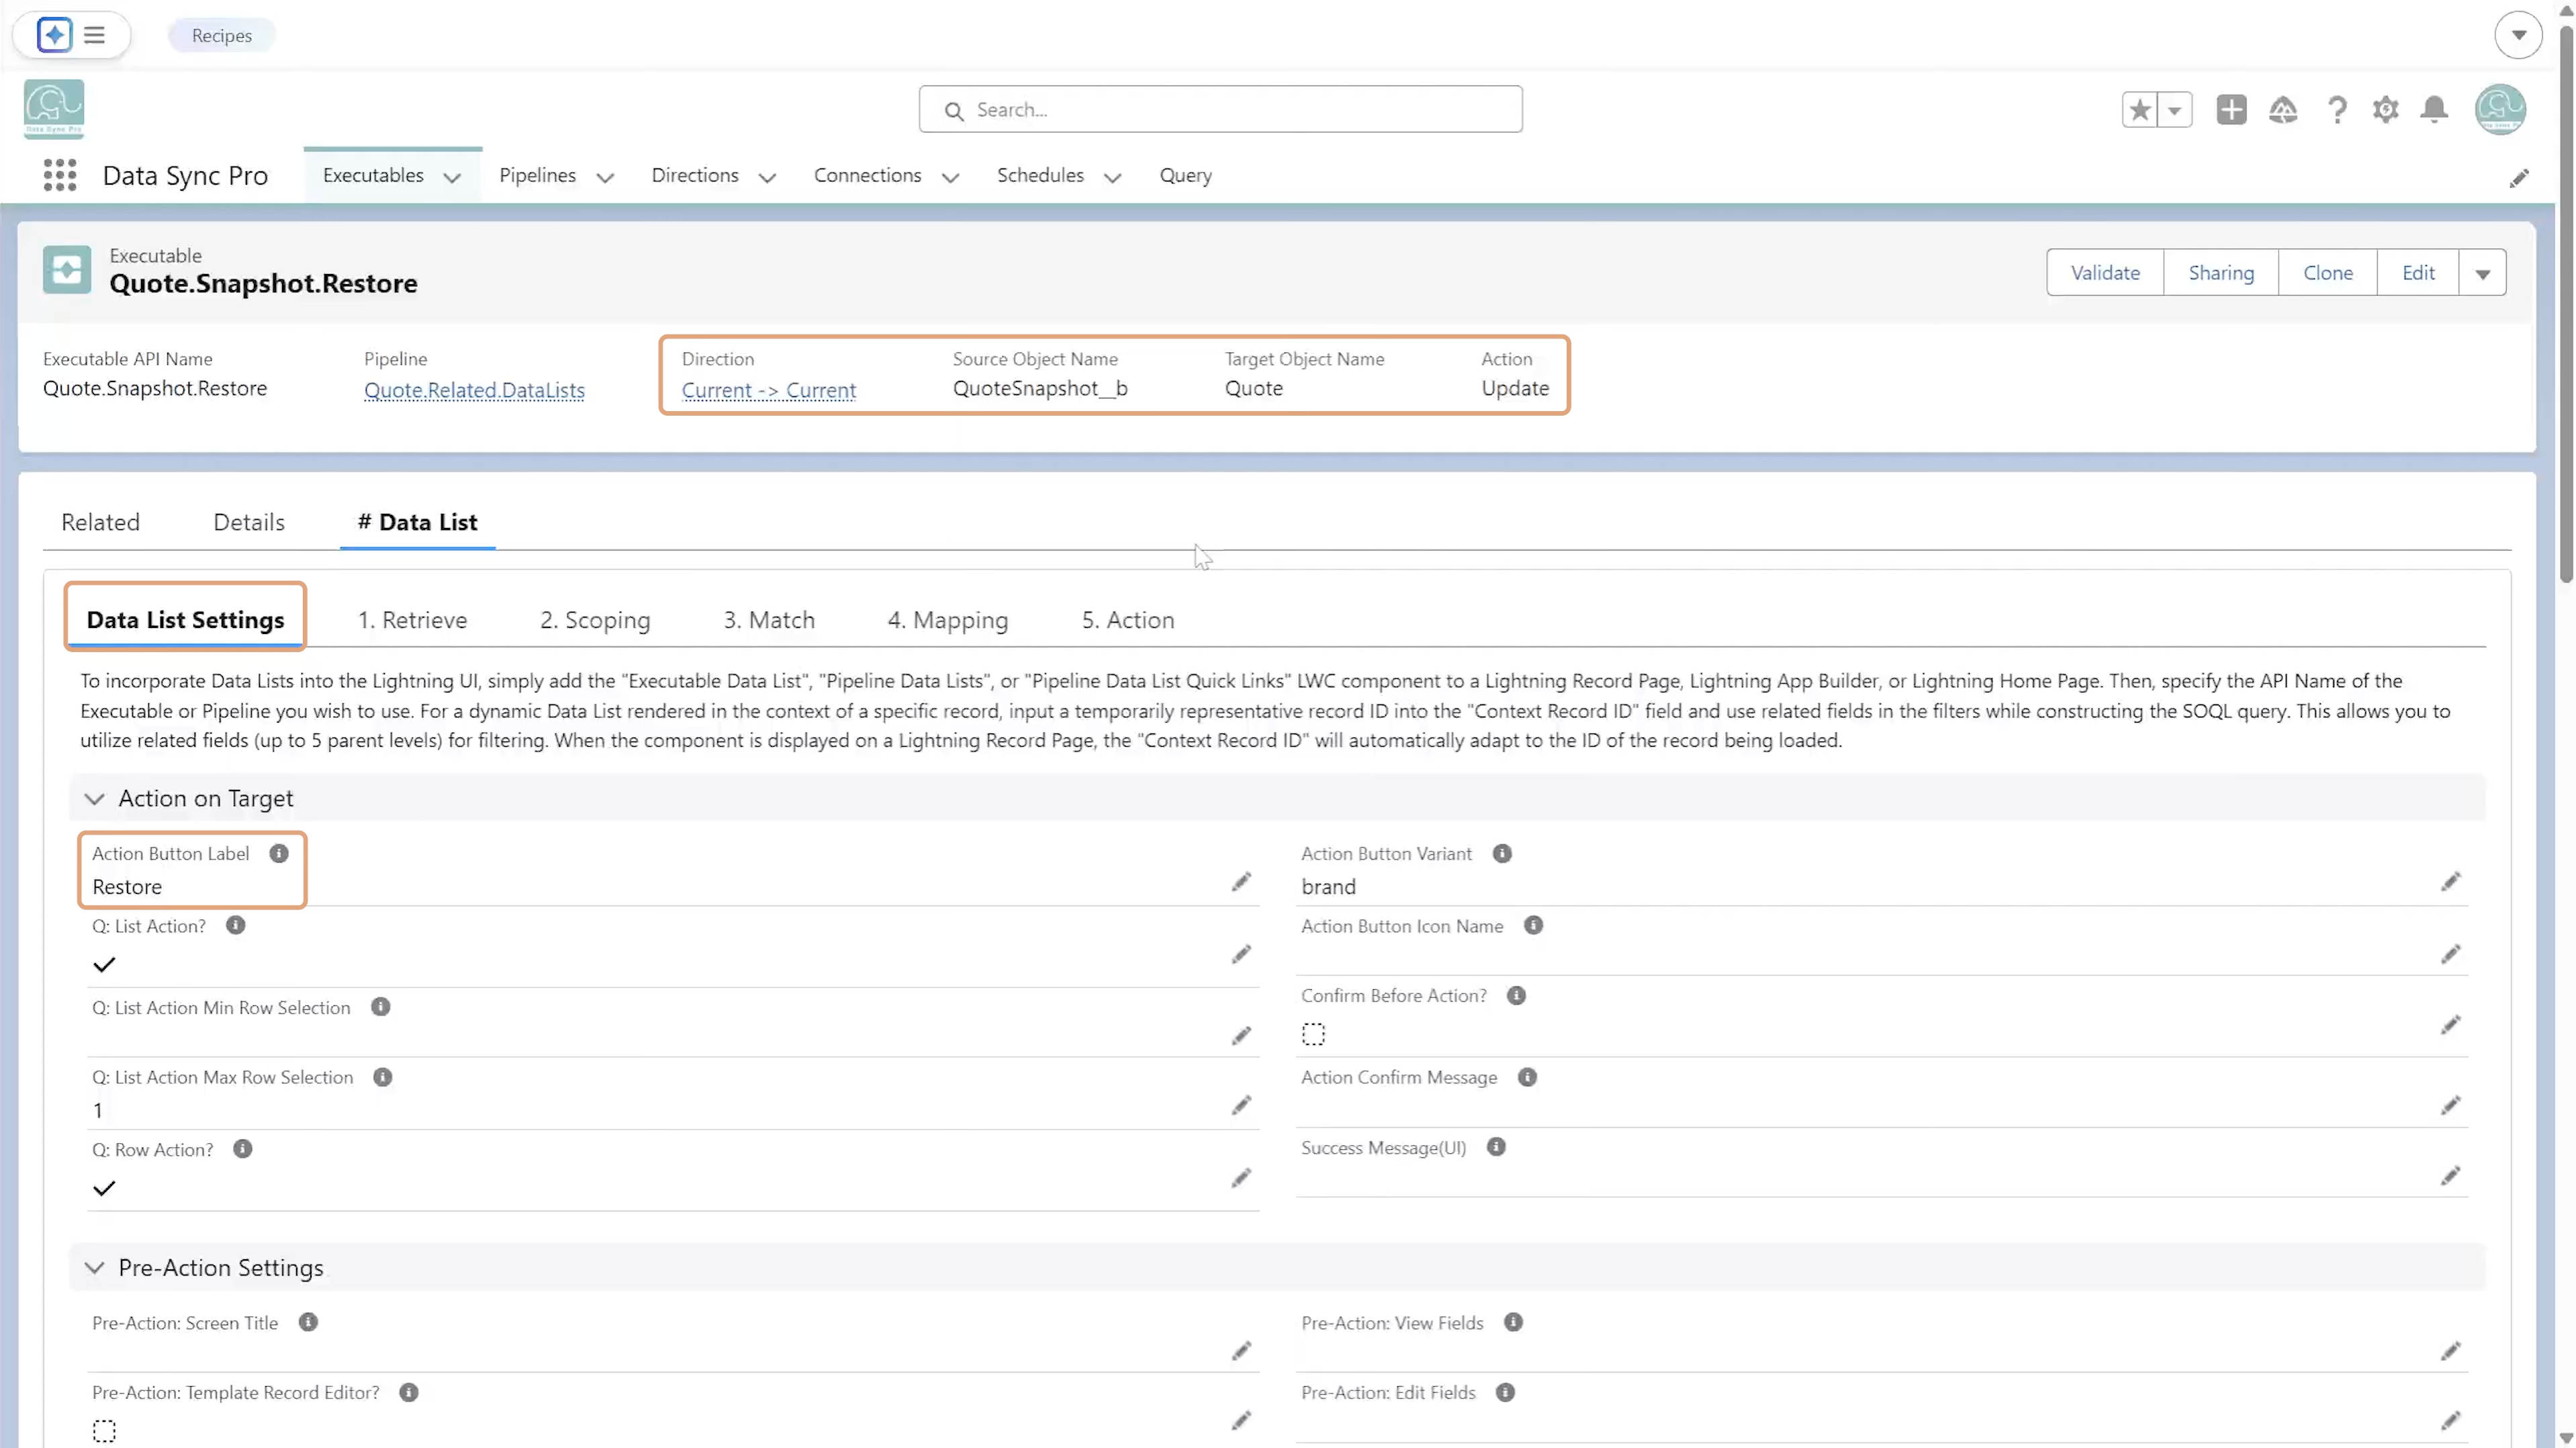This screenshot has height=1448, width=2576.
Task: Click the Sharing button
Action: point(2221,273)
